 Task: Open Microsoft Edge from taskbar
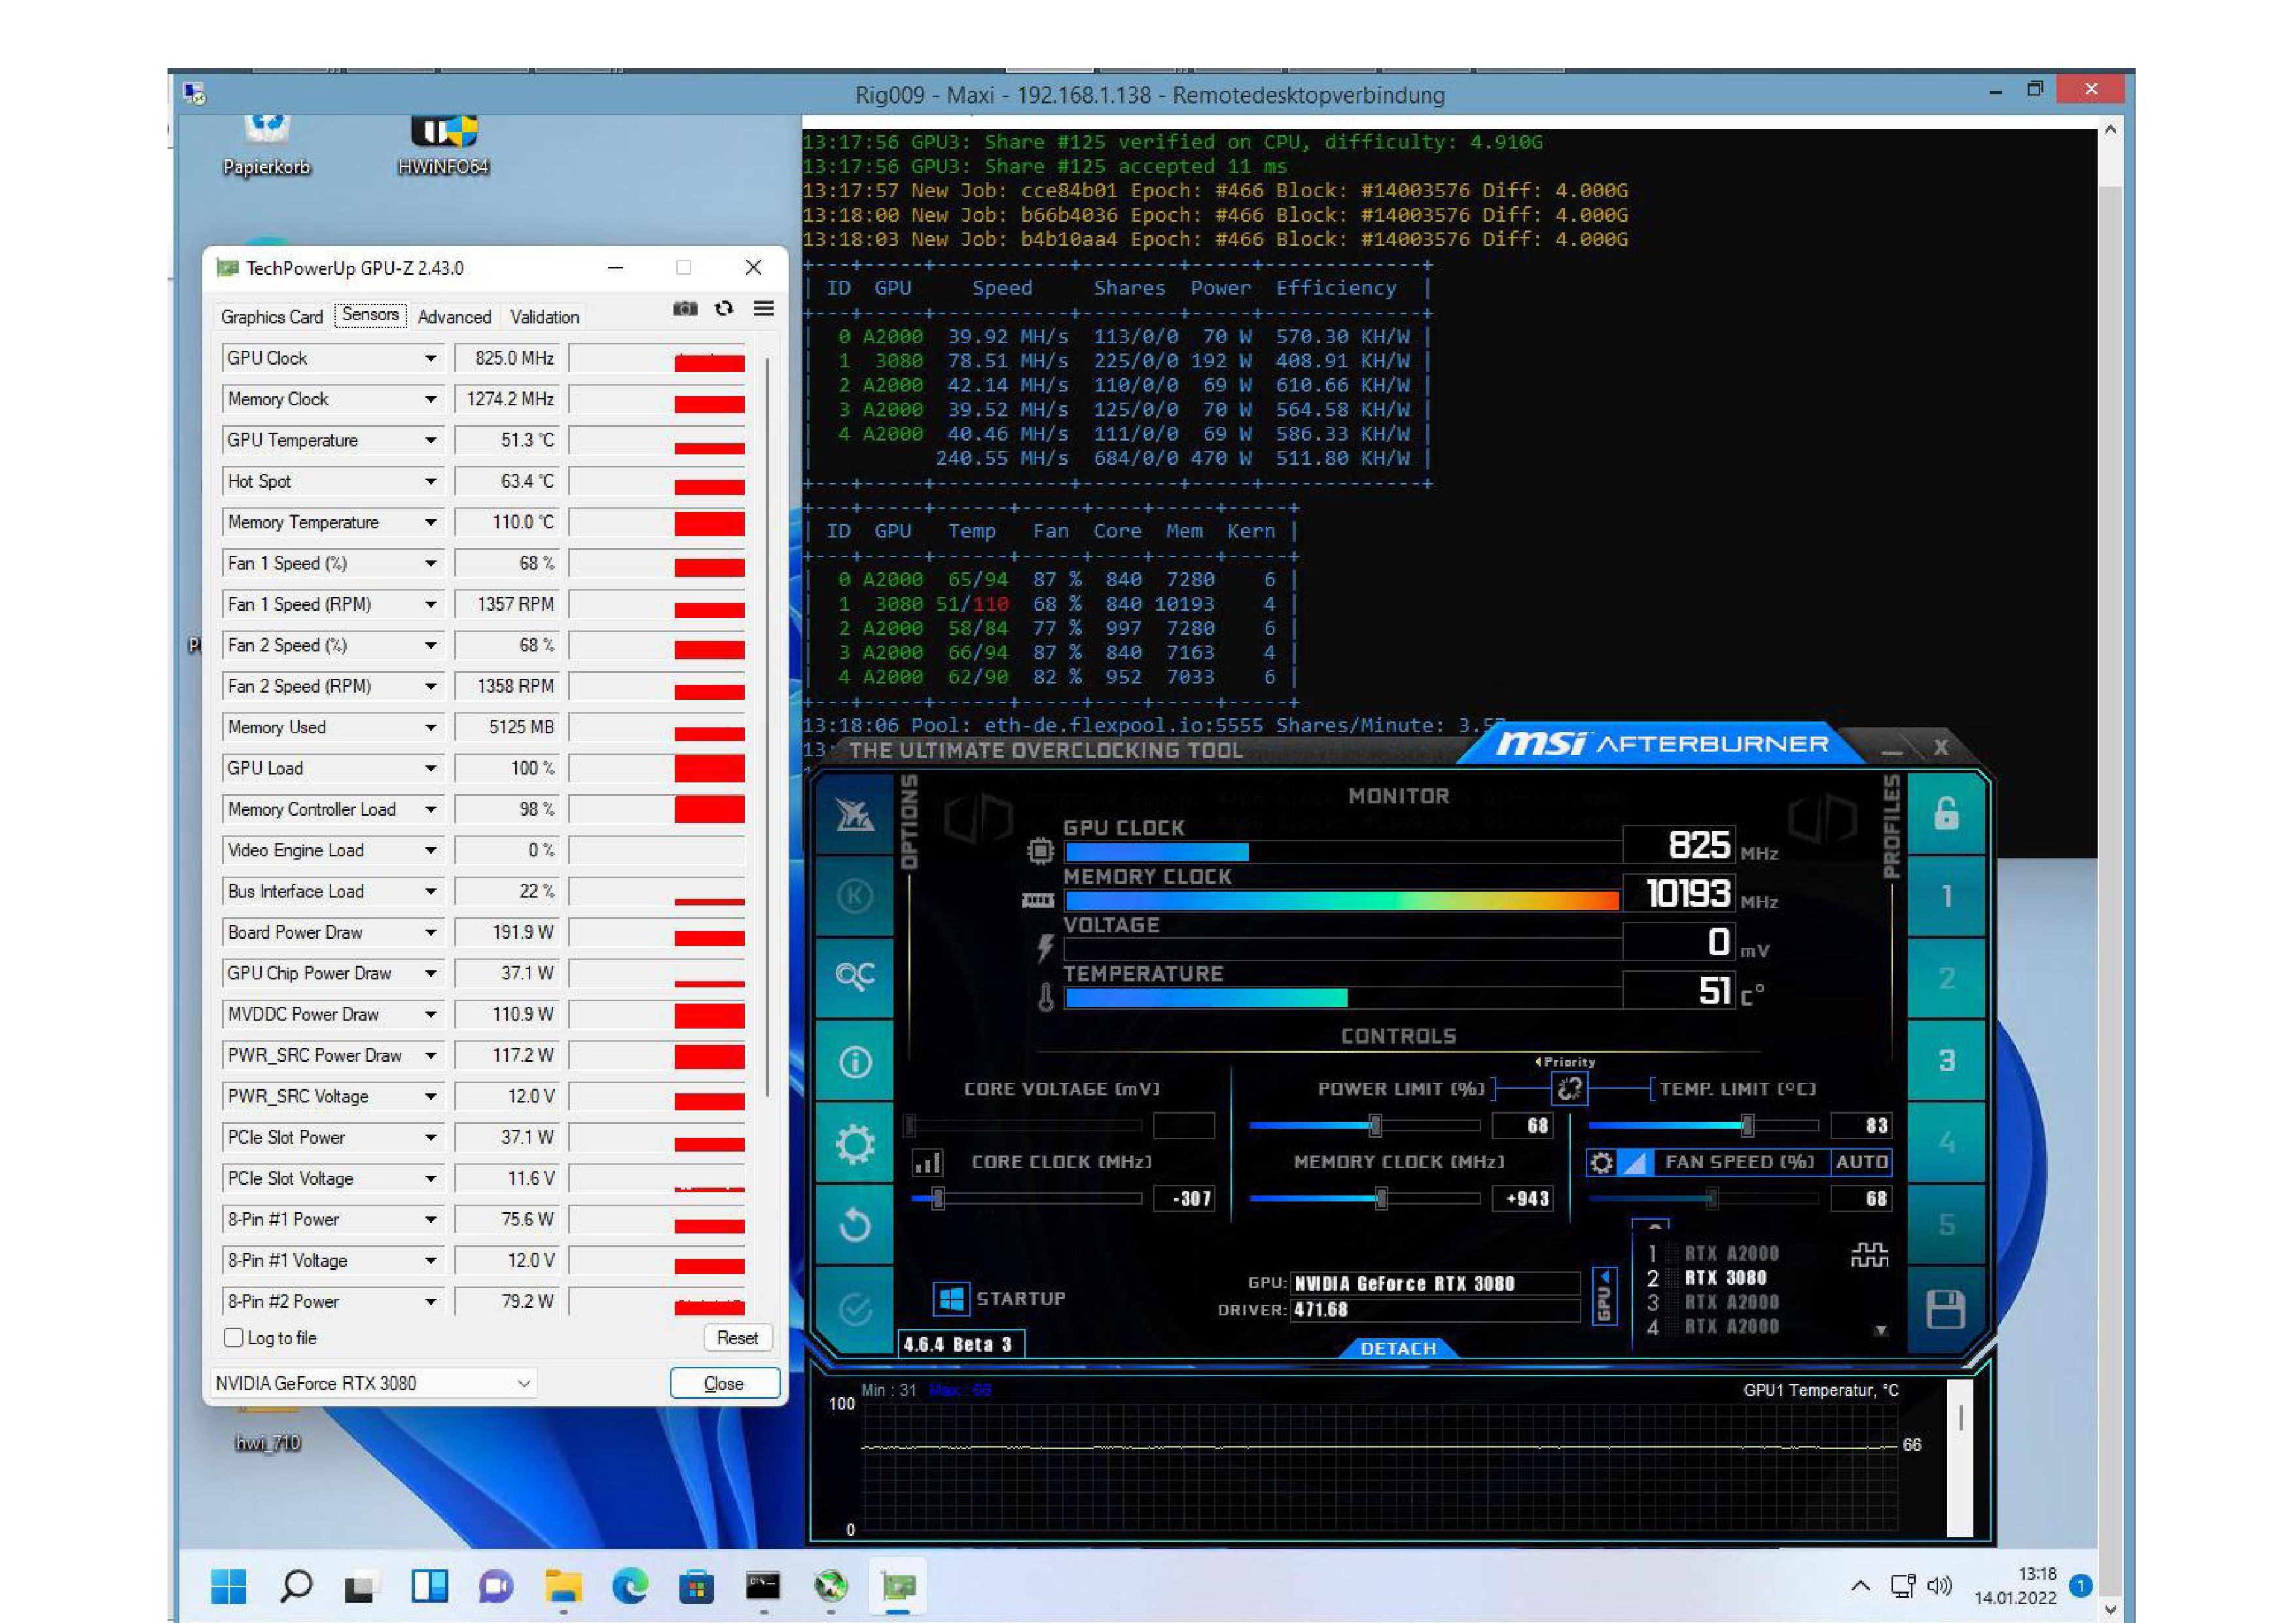pos(629,1586)
